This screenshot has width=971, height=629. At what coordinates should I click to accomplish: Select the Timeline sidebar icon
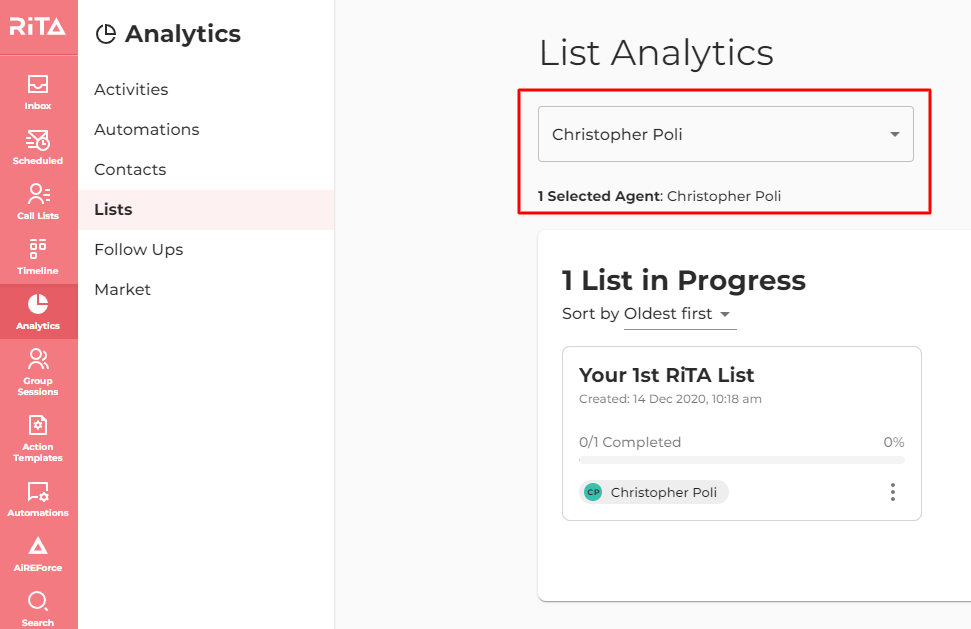[38, 257]
